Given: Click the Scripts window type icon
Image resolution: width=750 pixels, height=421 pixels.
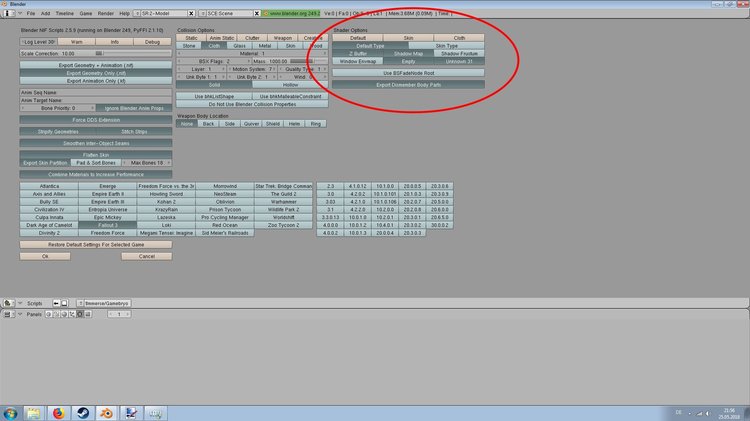Looking at the screenshot, I should pos(8,303).
